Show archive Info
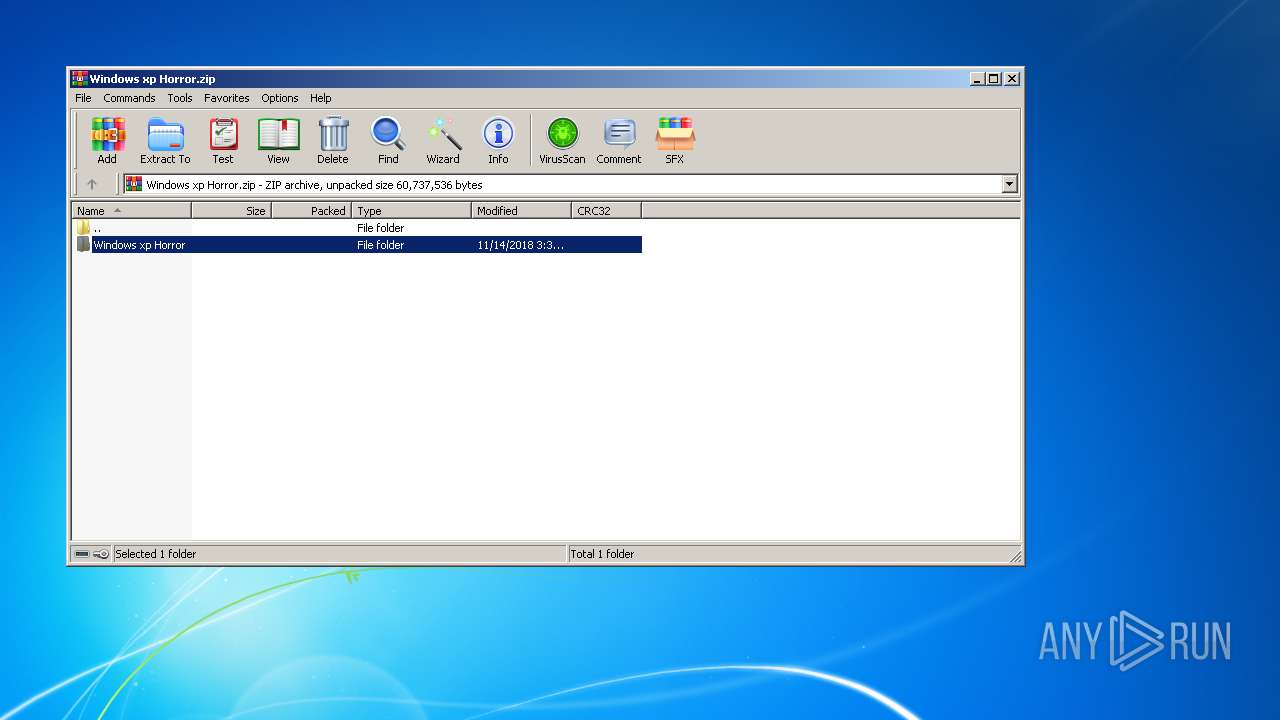The width and height of the screenshot is (1280, 720). pyautogui.click(x=498, y=140)
